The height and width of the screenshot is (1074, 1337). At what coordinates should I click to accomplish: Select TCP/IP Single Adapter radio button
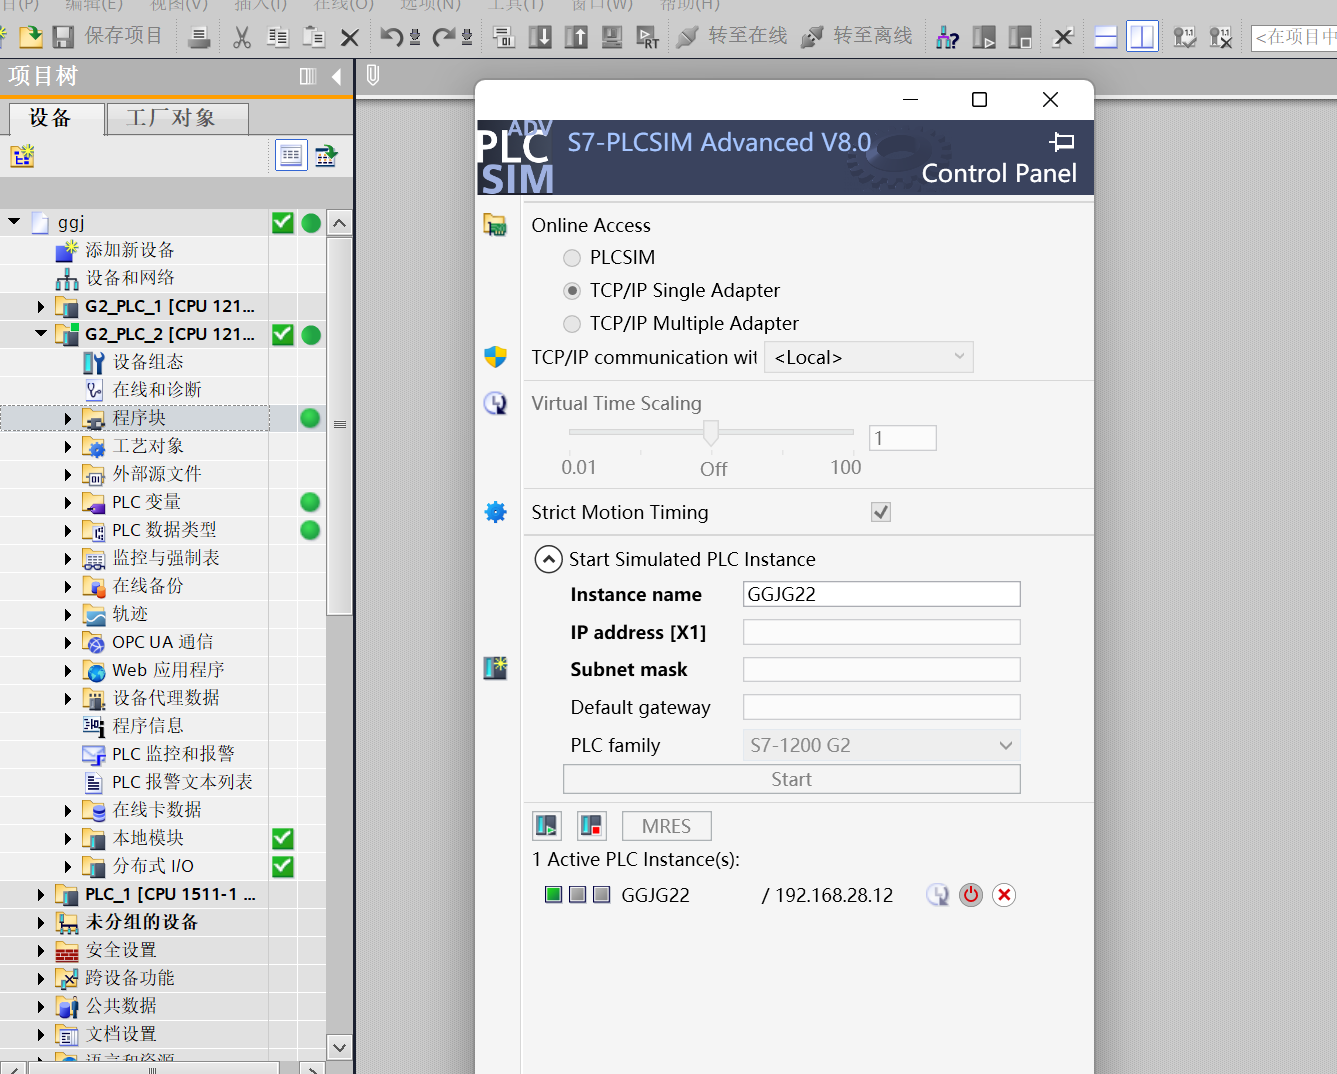click(x=572, y=291)
